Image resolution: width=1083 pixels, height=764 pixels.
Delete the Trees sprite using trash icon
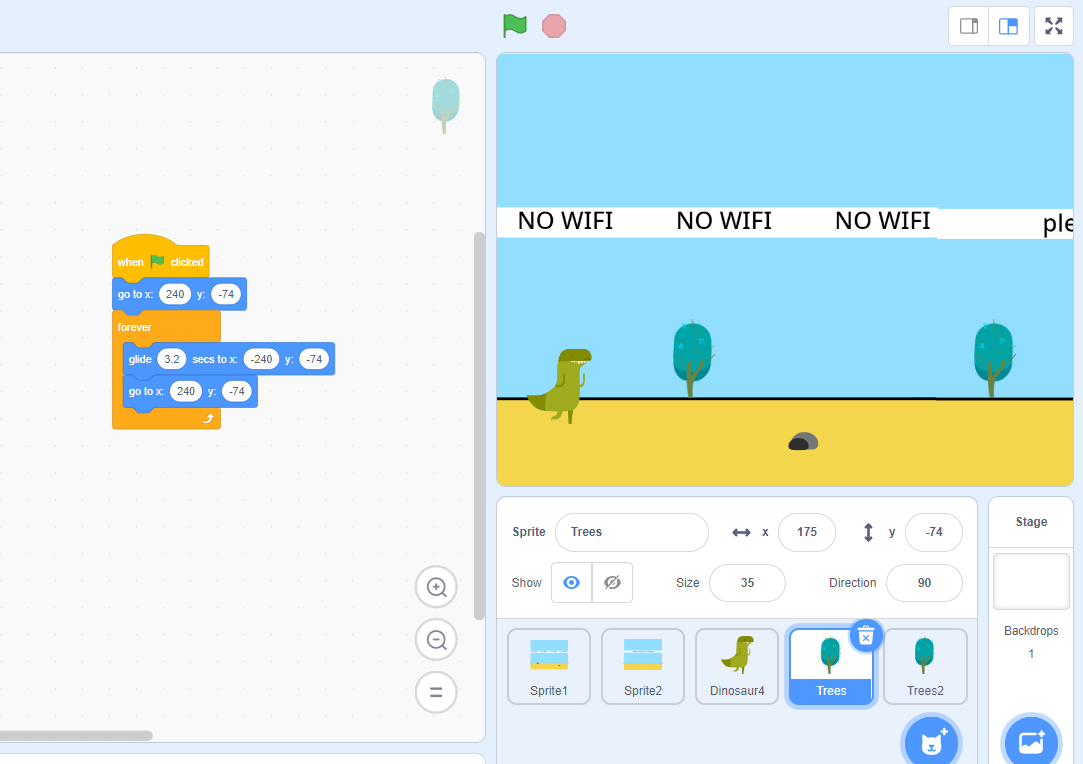pos(866,636)
